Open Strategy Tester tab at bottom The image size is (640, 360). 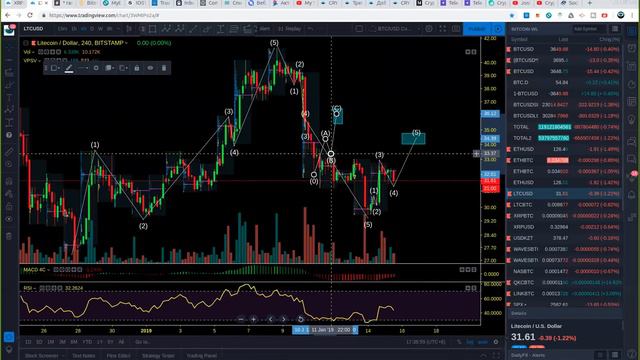click(158, 356)
